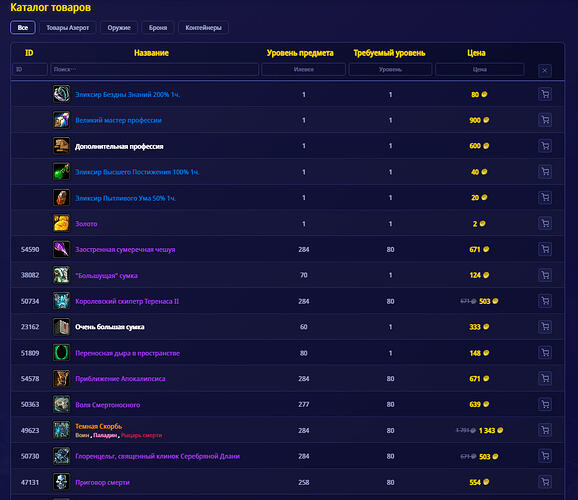This screenshot has height=500, width=578.
Task: Click the green elixir icon Высшего Постижения
Action: [x=61, y=172]
